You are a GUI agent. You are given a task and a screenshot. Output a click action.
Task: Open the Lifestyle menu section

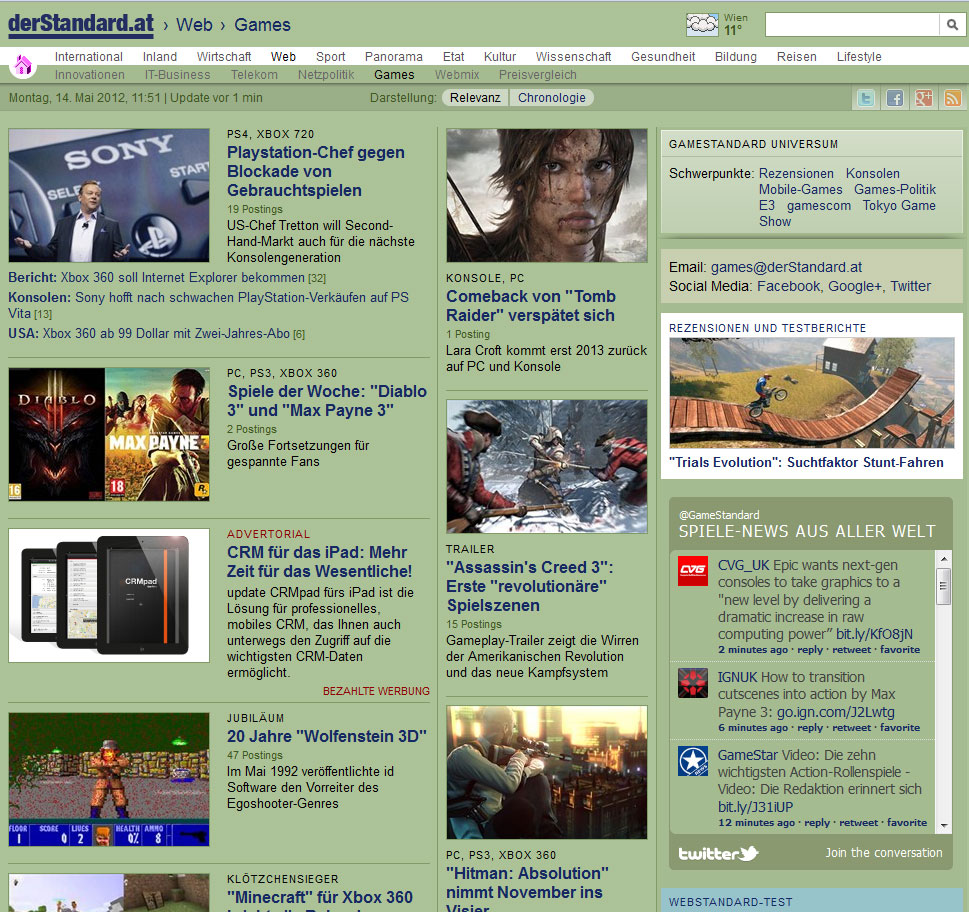859,57
